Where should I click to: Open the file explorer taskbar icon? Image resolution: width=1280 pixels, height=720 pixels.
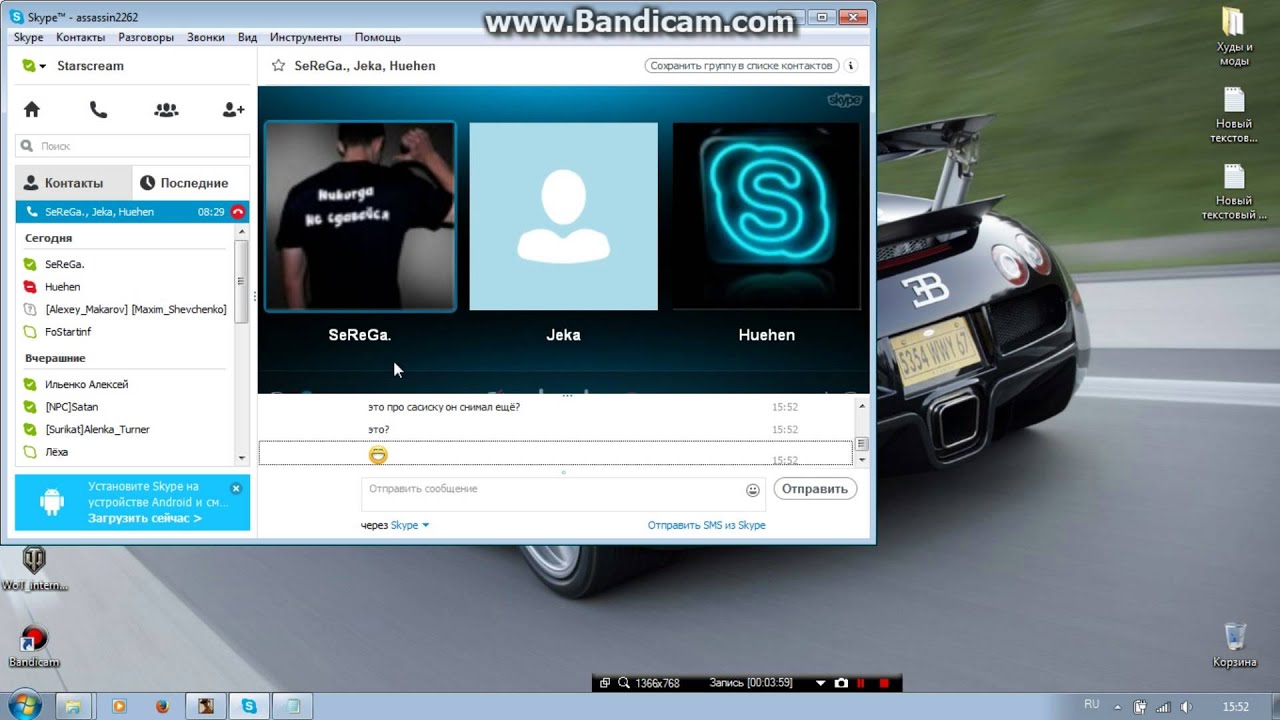coord(73,706)
